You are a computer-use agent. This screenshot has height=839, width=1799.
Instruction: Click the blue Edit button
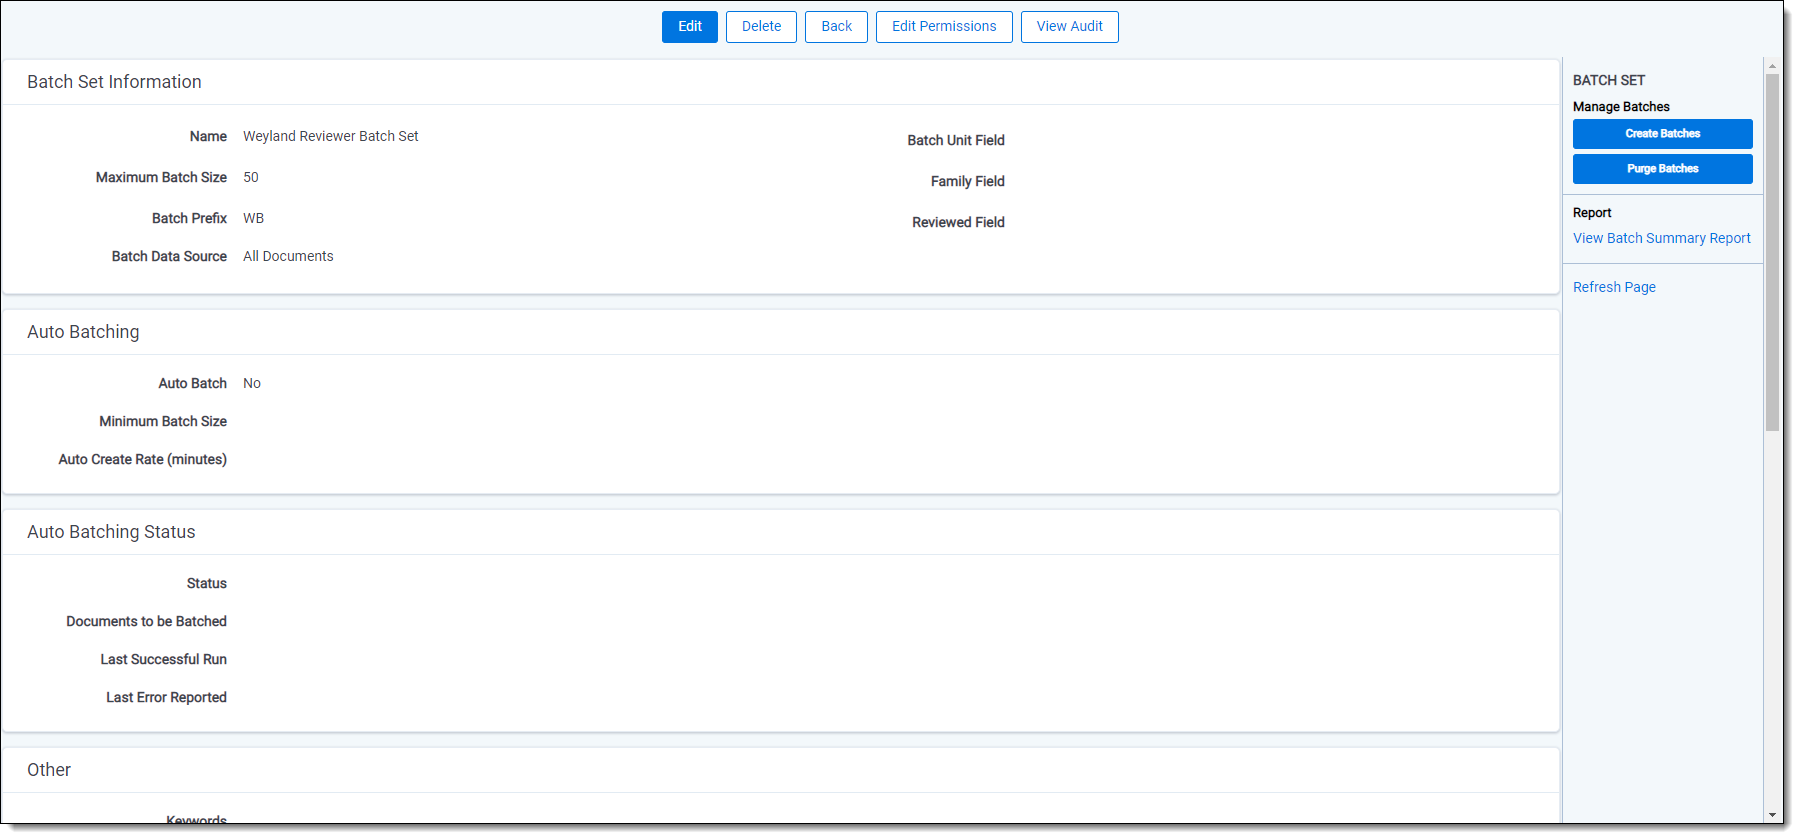pyautogui.click(x=689, y=27)
